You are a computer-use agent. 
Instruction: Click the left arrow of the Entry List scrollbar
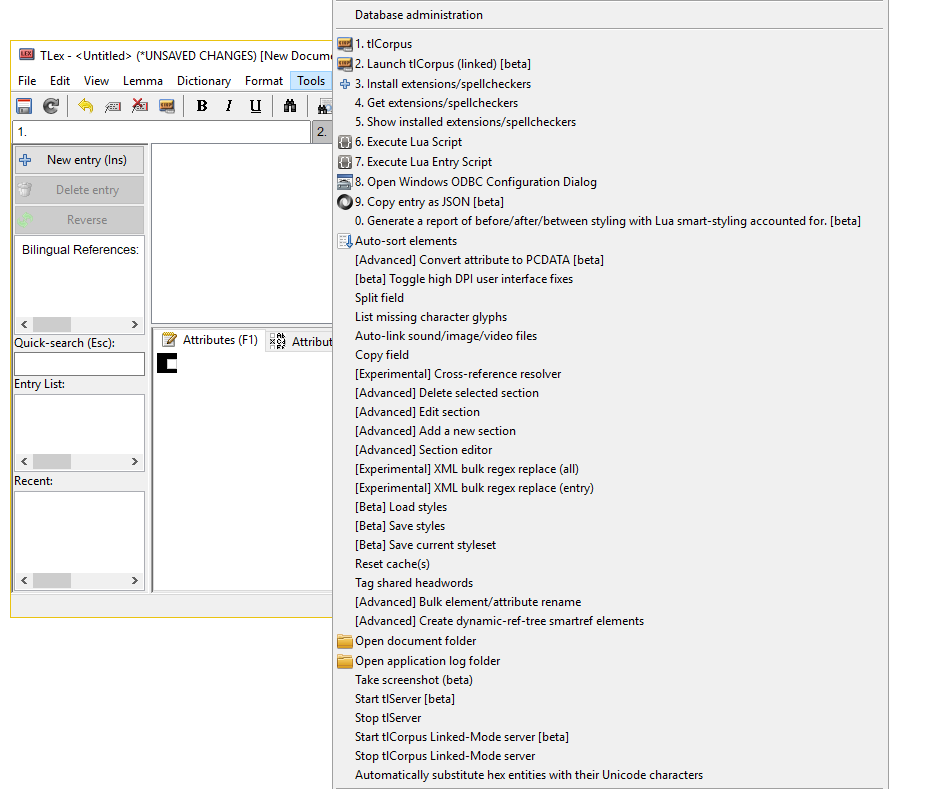click(x=24, y=462)
